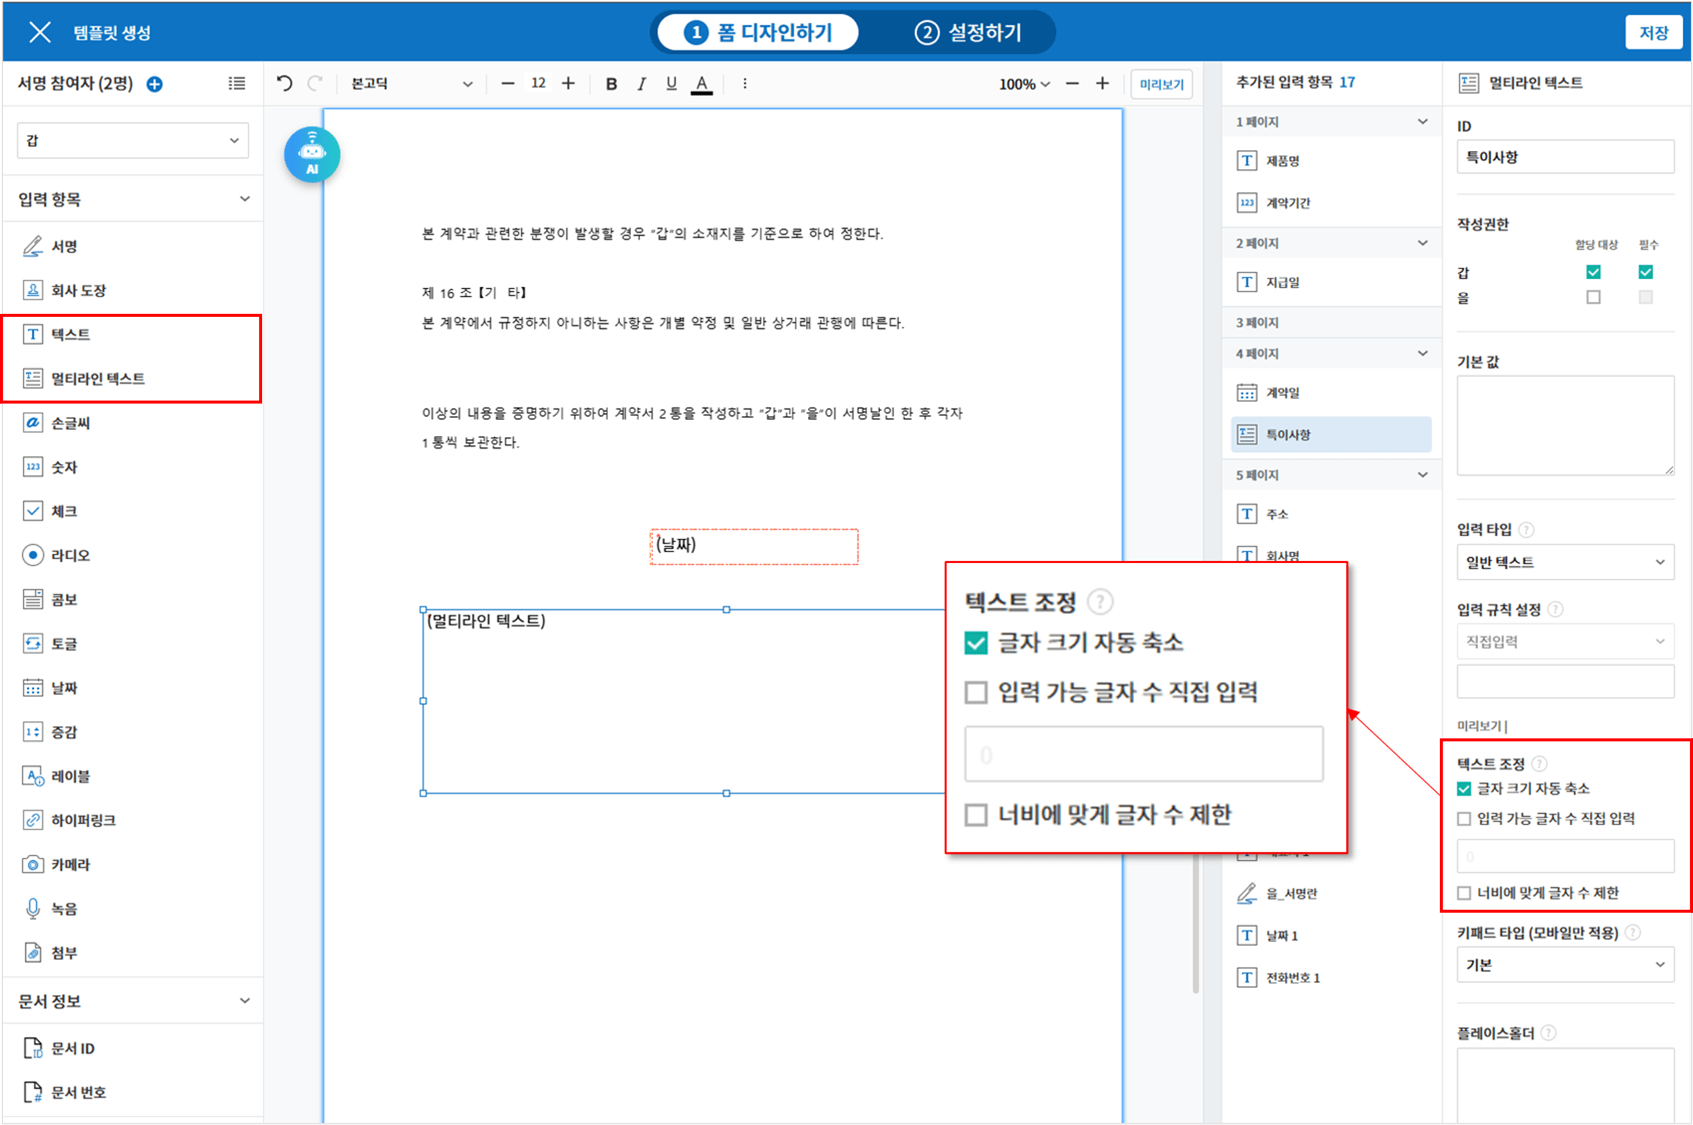
Task: Click the undo arrow in toolbar
Action: pos(285,84)
